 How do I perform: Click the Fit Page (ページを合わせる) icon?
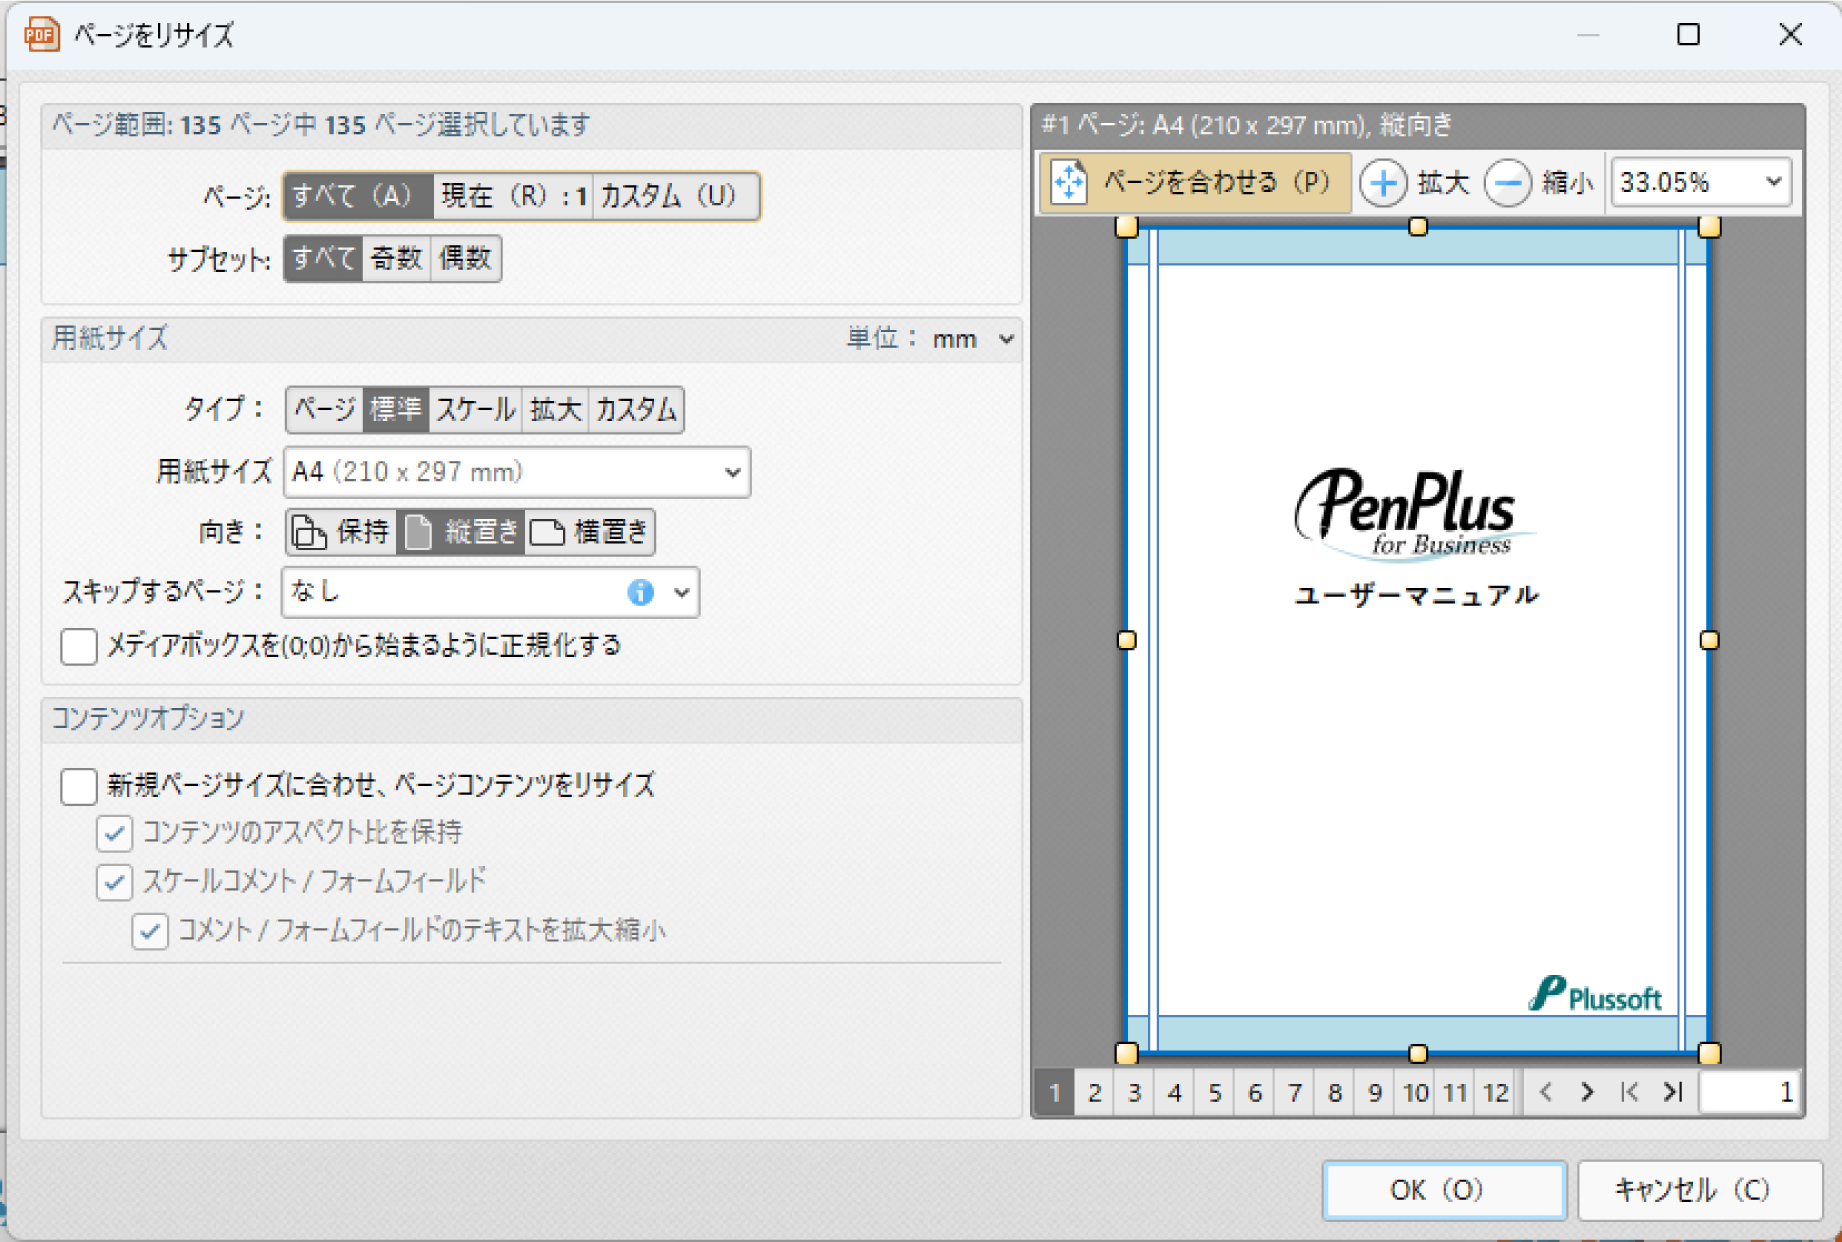pos(1069,182)
